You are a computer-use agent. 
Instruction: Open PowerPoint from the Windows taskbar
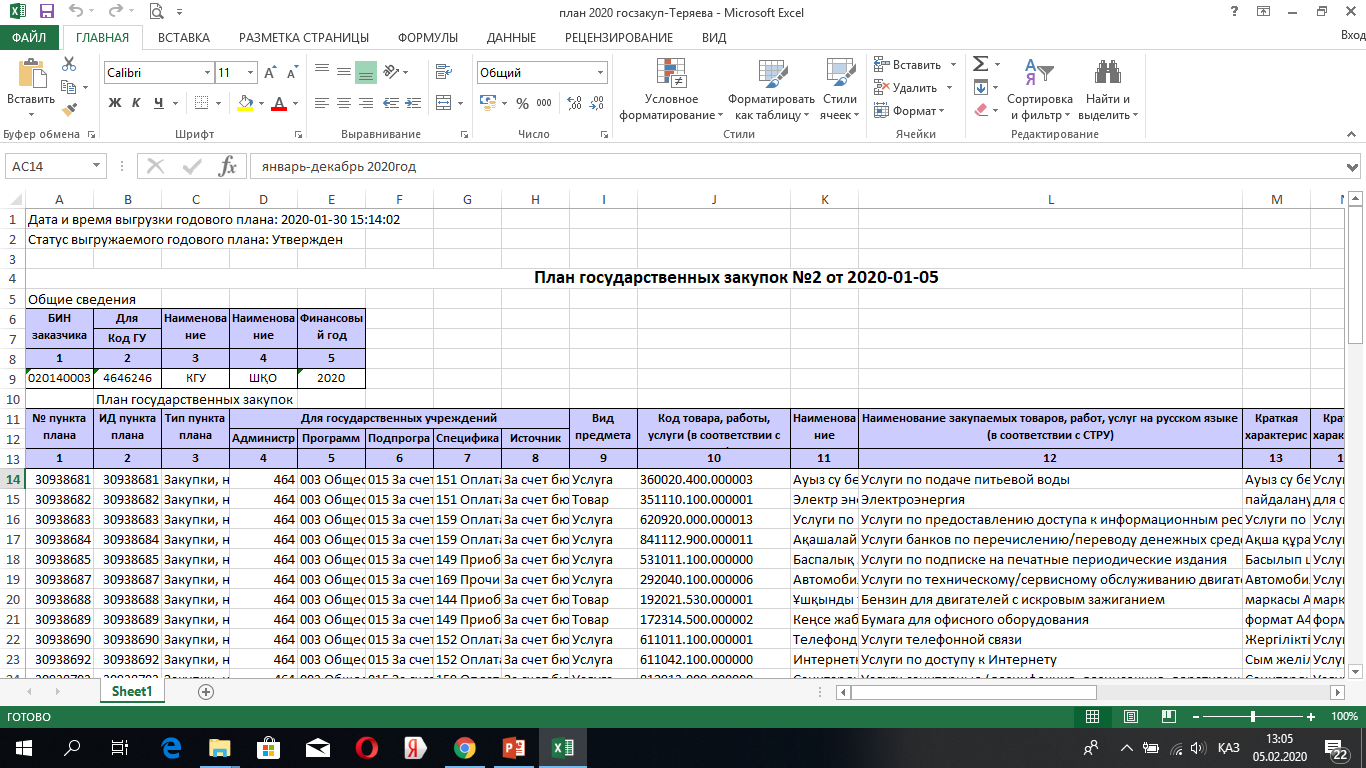(x=513, y=747)
